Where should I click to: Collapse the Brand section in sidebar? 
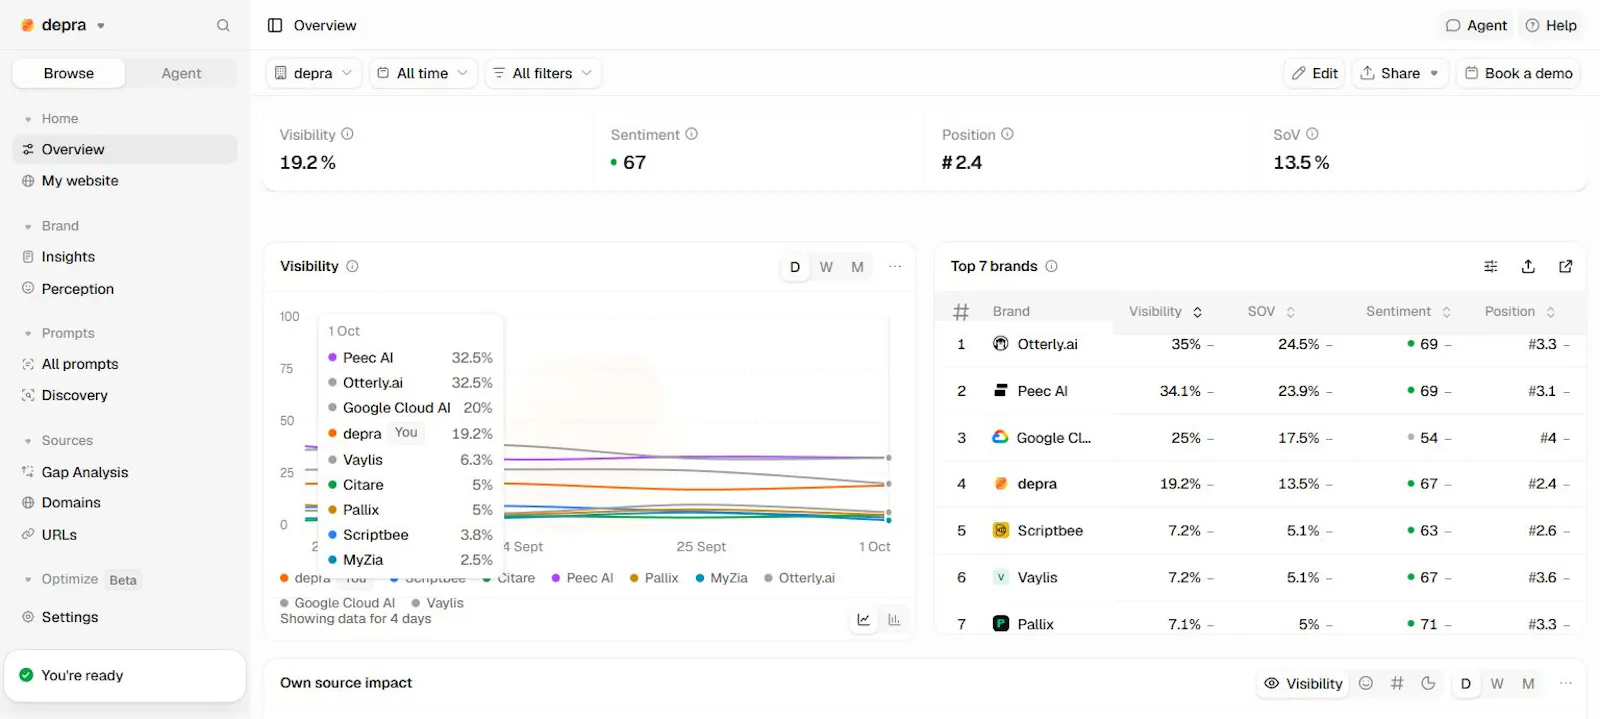pos(50,226)
